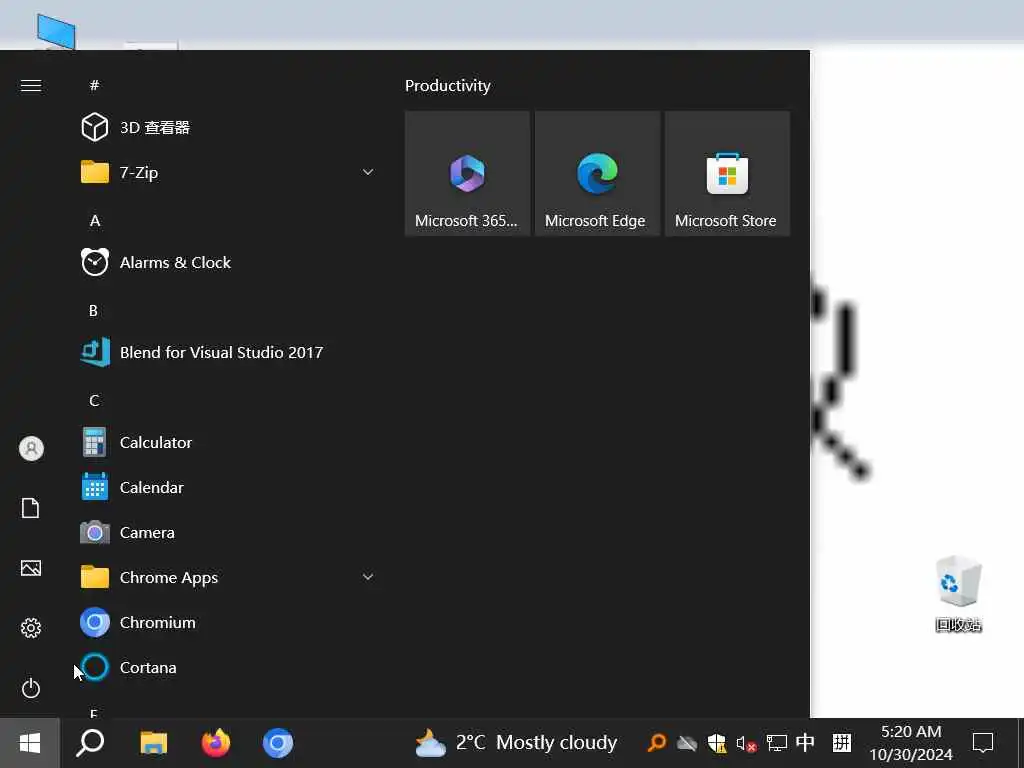The image size is (1024, 768).
Task: Open 3D 查看器 from the app list
Action: coord(228,127)
